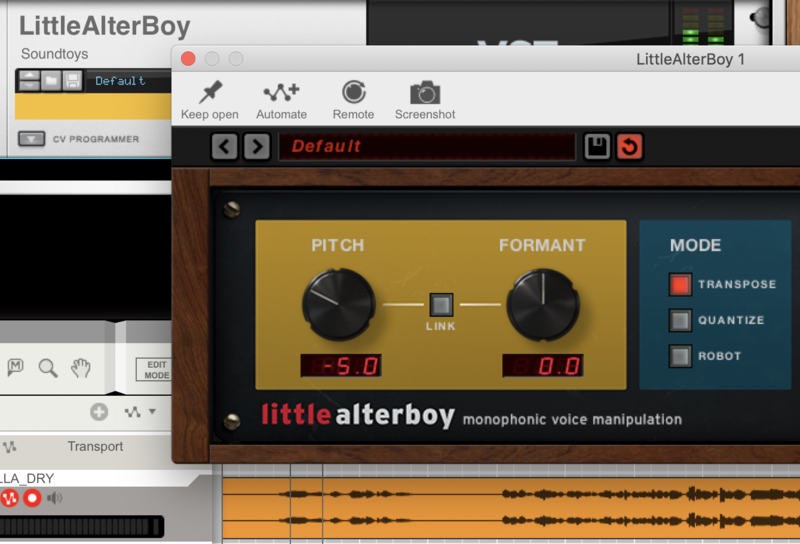Click the red reset preset button

pyautogui.click(x=630, y=147)
